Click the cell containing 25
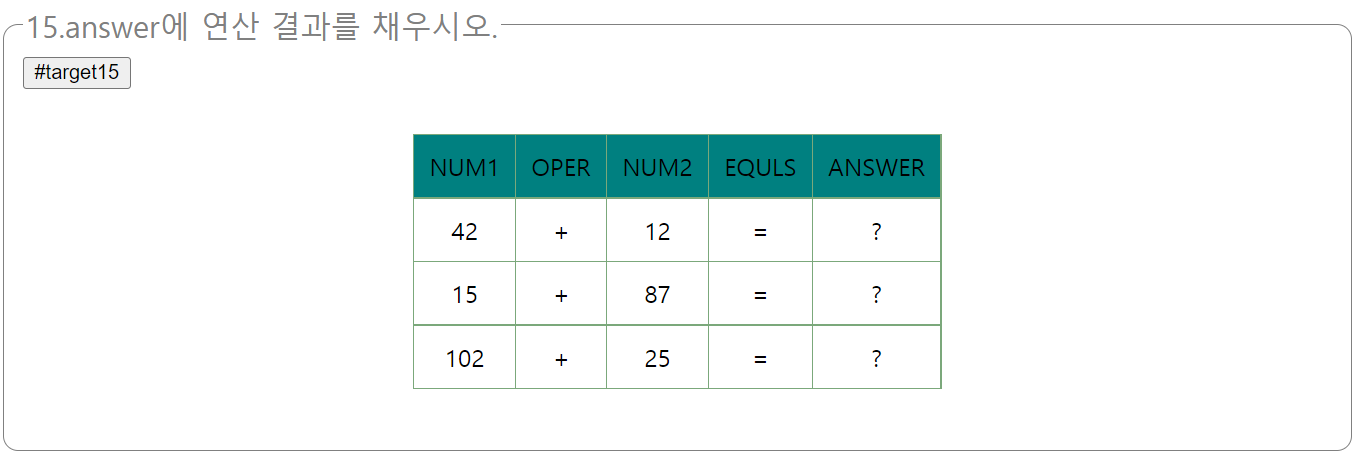Viewport: 1368px width, 460px height. pyautogui.click(x=657, y=357)
